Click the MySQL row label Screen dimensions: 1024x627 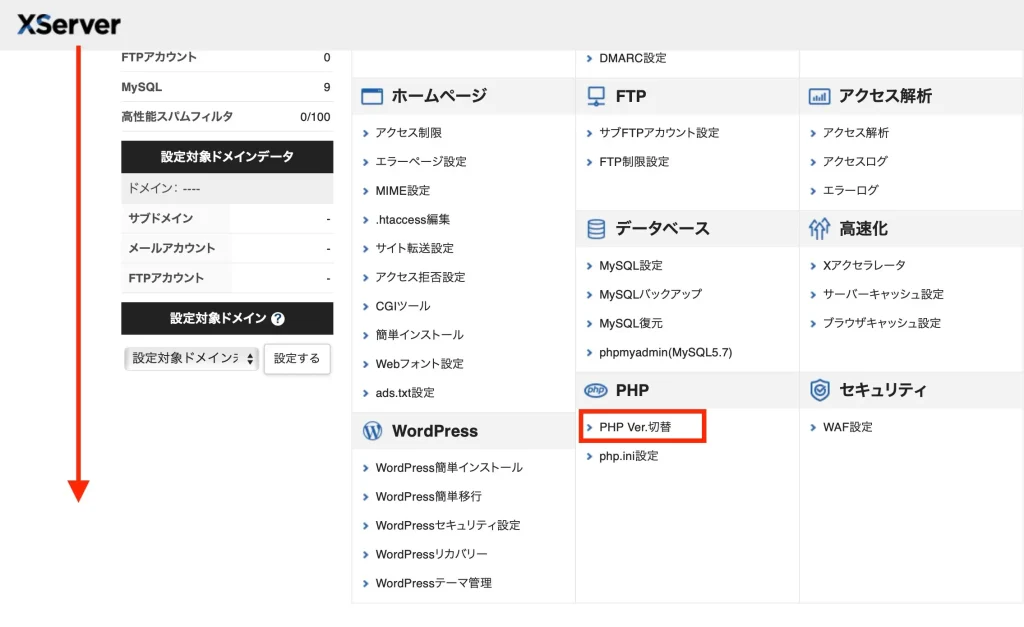pos(142,87)
